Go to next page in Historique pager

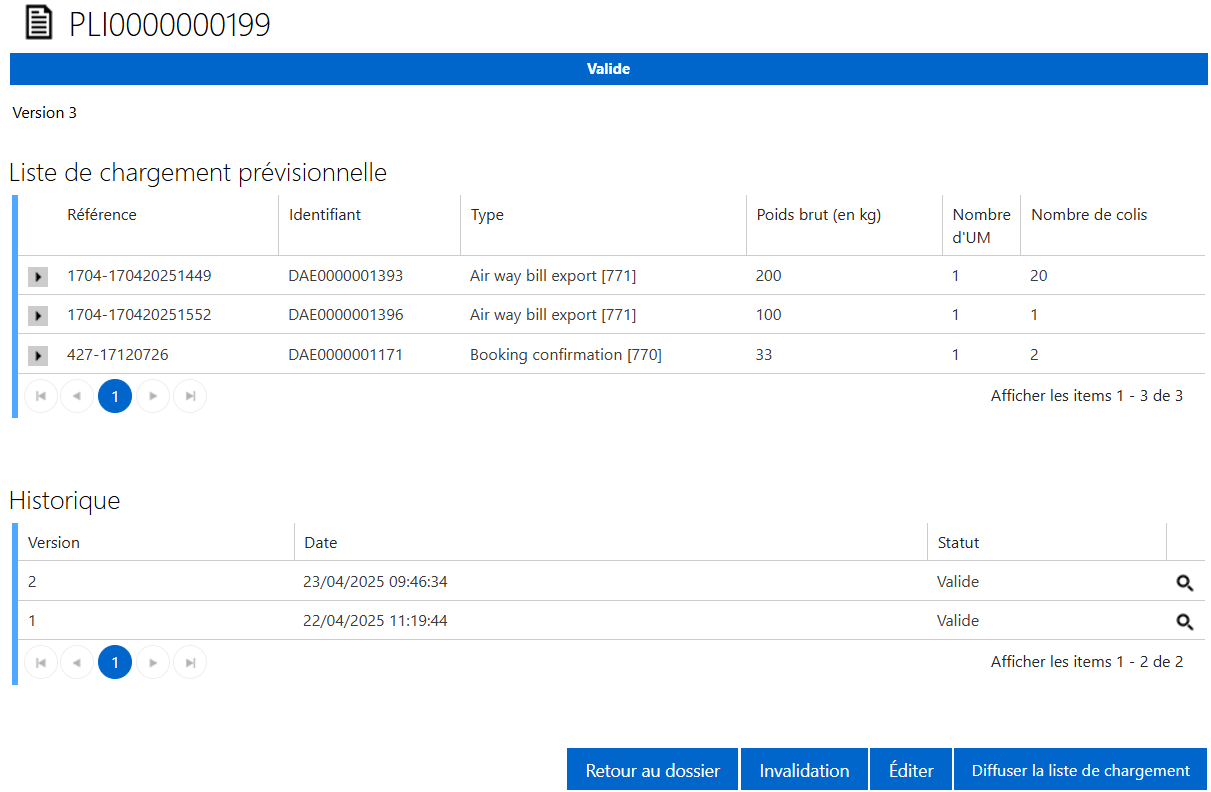click(x=153, y=663)
